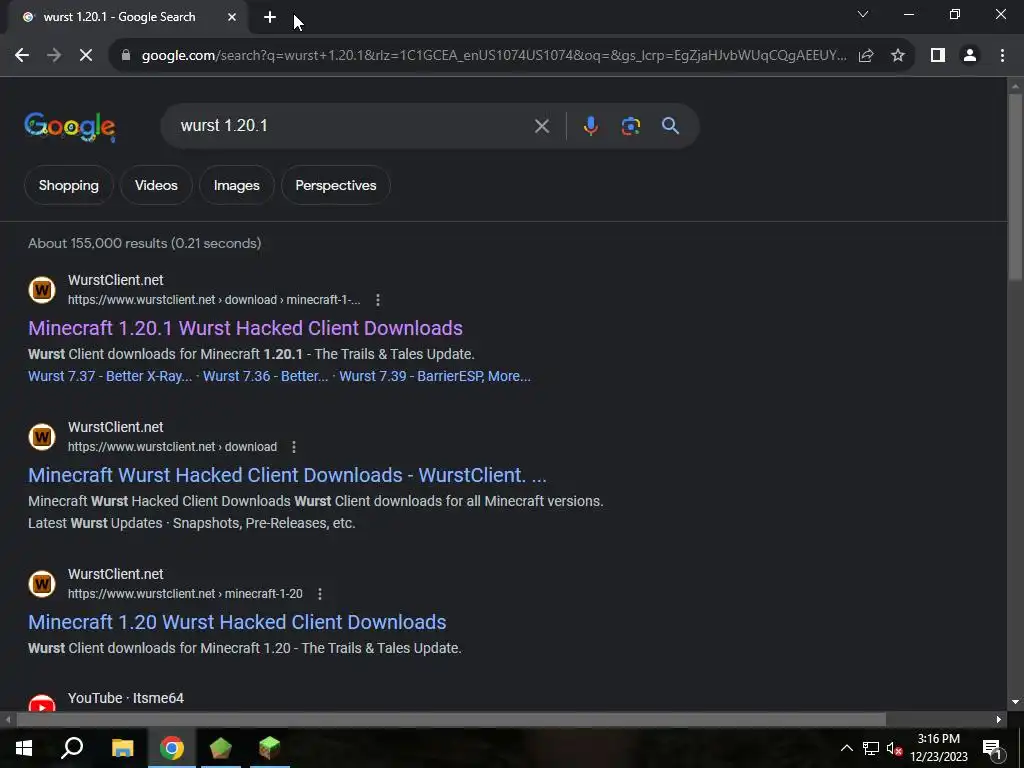Open Minecraft 1.20.1 Wurst Hacked Client Downloads
1024x768 pixels.
pos(245,328)
